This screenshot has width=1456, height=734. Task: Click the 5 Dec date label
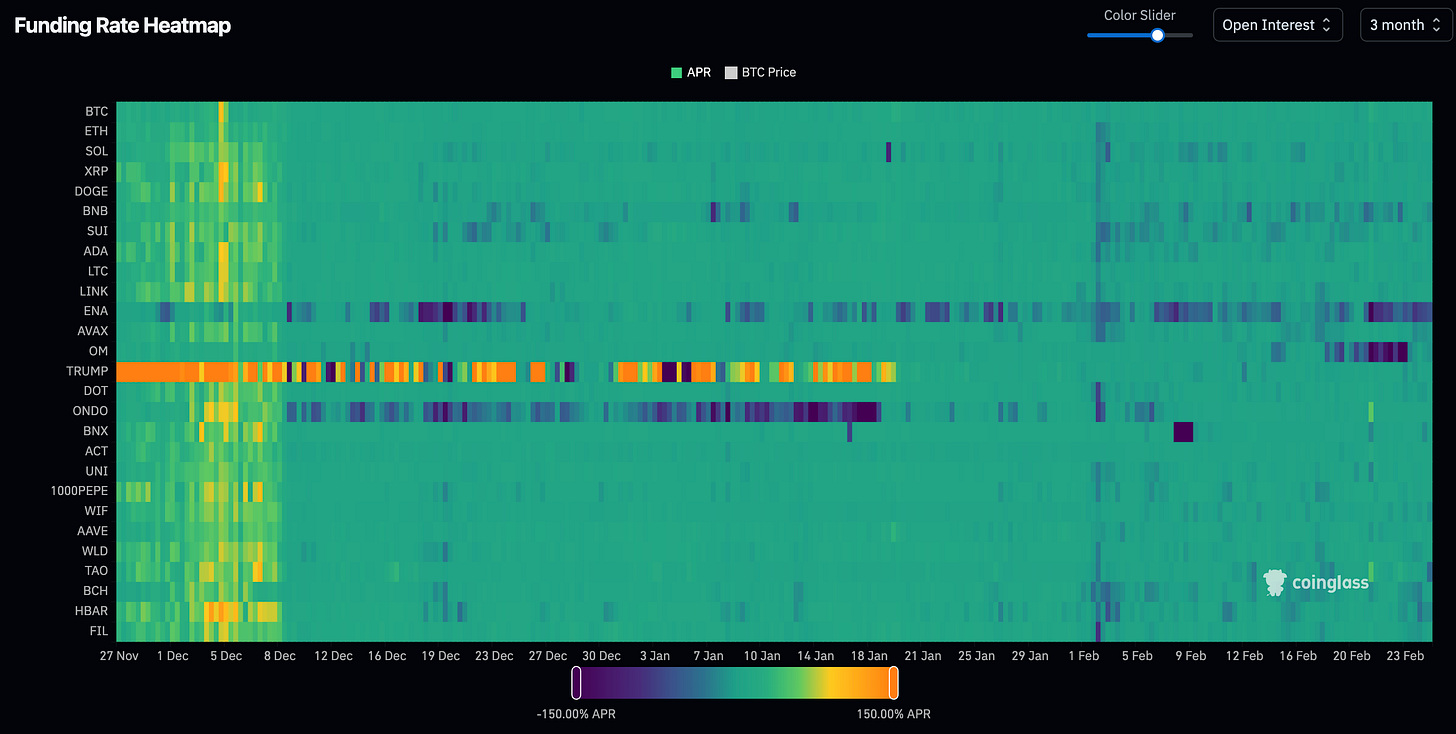(x=225, y=656)
